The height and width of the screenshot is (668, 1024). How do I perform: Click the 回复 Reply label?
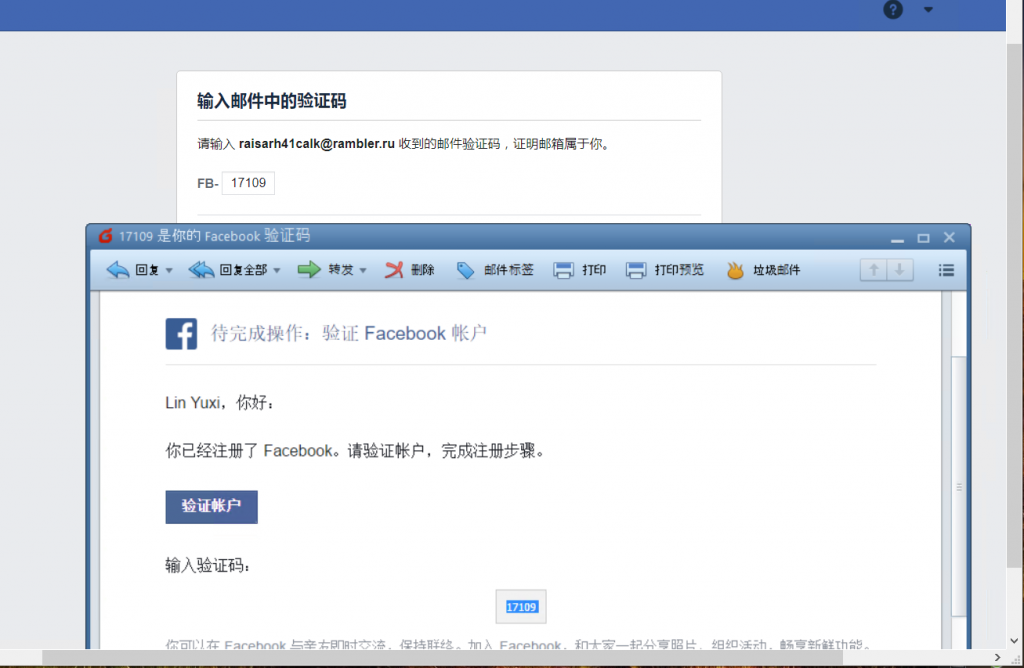click(147, 270)
